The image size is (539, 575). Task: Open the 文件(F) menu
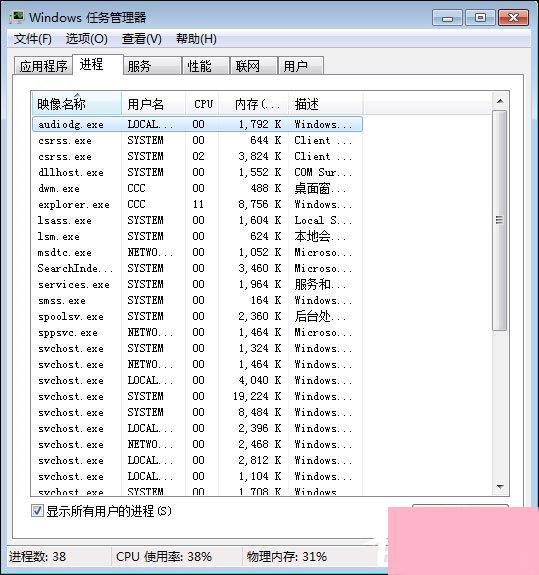(x=33, y=39)
